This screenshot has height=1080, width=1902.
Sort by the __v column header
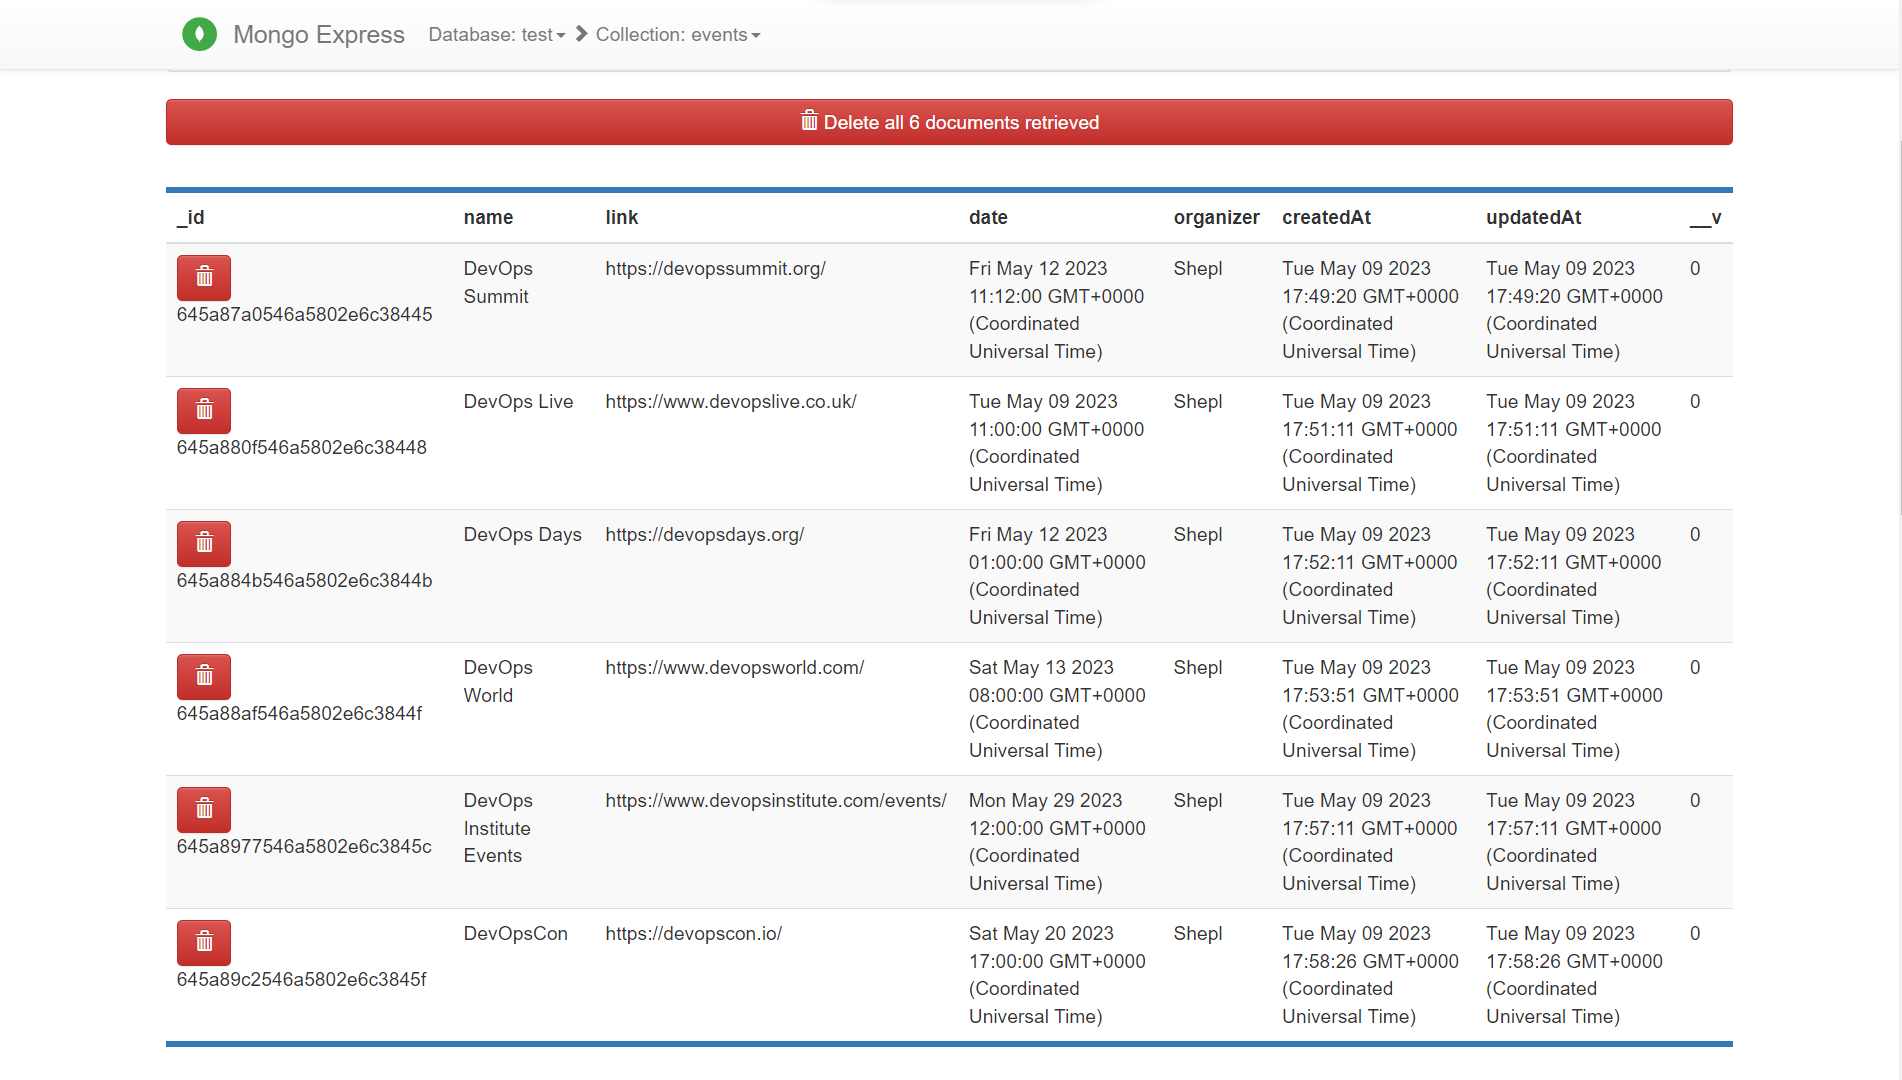pos(1705,217)
